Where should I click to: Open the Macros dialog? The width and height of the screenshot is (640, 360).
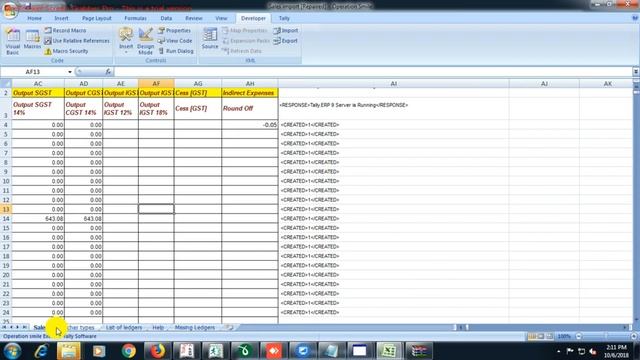tap(32, 40)
